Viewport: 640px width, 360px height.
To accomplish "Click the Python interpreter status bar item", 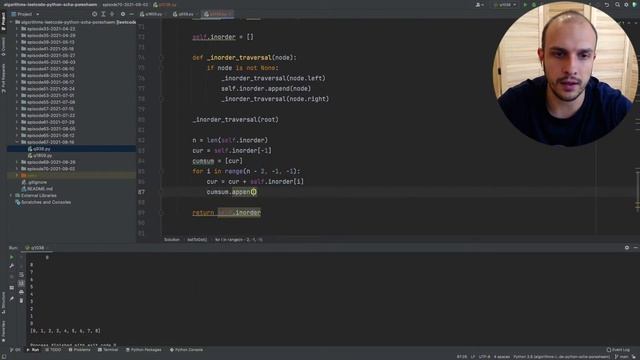I will click(561, 357).
